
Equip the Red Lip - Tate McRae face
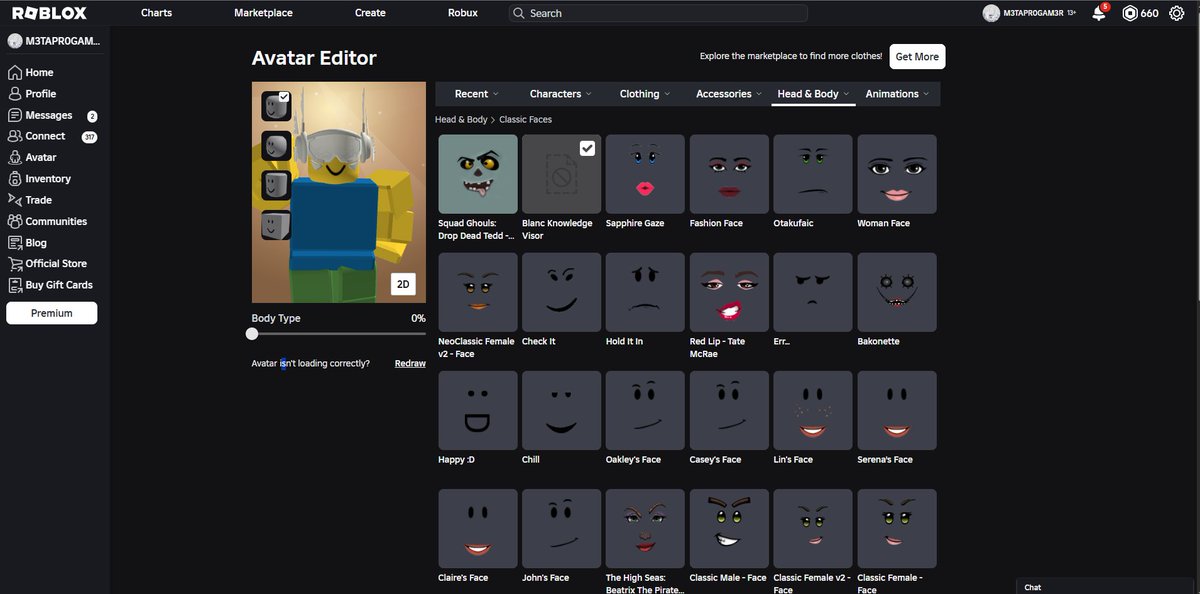click(729, 292)
